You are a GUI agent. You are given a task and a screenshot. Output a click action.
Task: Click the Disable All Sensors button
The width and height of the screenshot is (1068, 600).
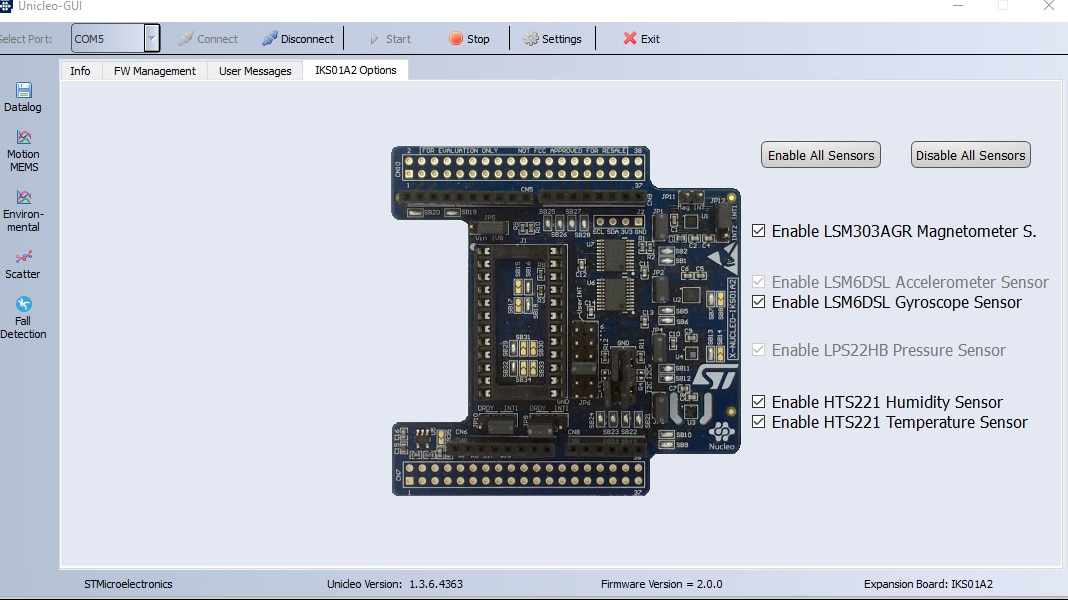click(x=971, y=155)
